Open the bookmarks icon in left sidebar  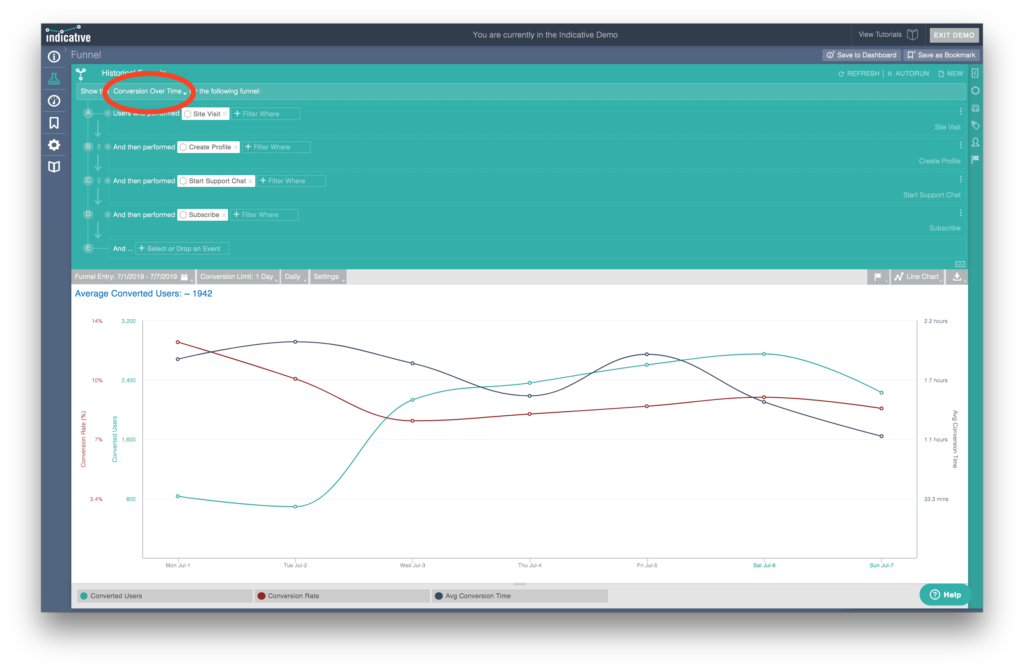54,123
